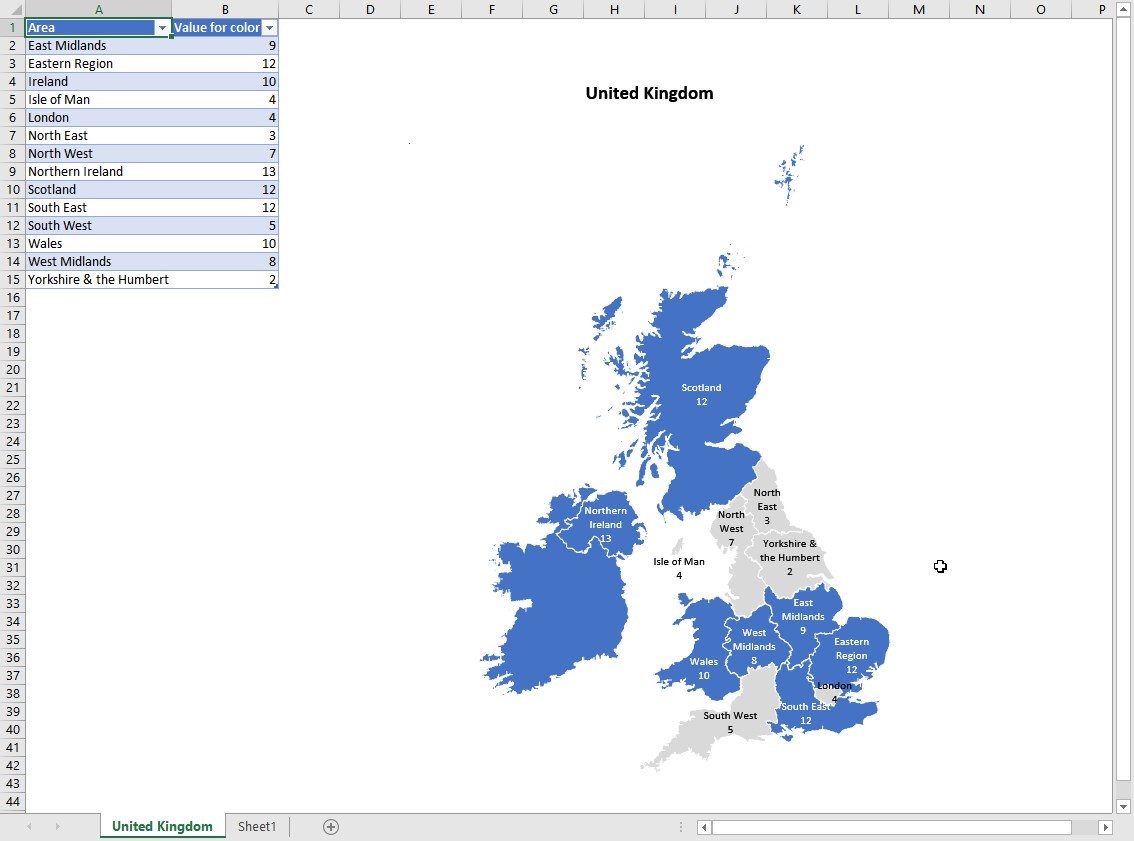Select Yorkshire & the Humbert table cell
This screenshot has width=1134, height=841.
98,280
